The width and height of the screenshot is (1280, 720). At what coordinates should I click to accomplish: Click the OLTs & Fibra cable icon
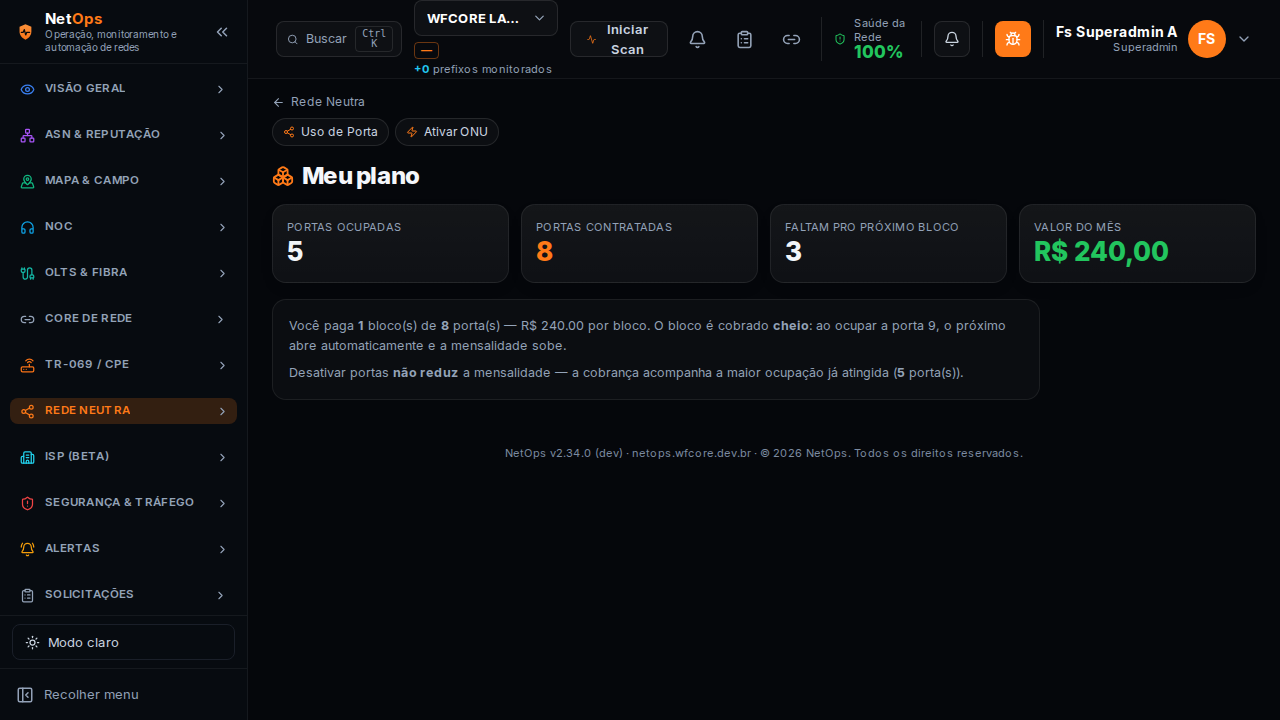click(28, 273)
